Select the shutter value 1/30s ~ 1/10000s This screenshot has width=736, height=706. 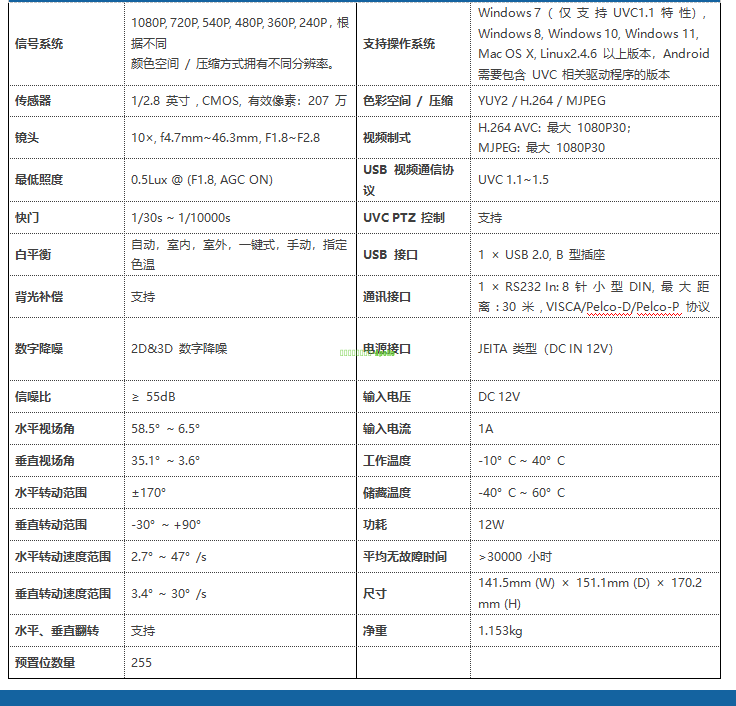(181, 217)
